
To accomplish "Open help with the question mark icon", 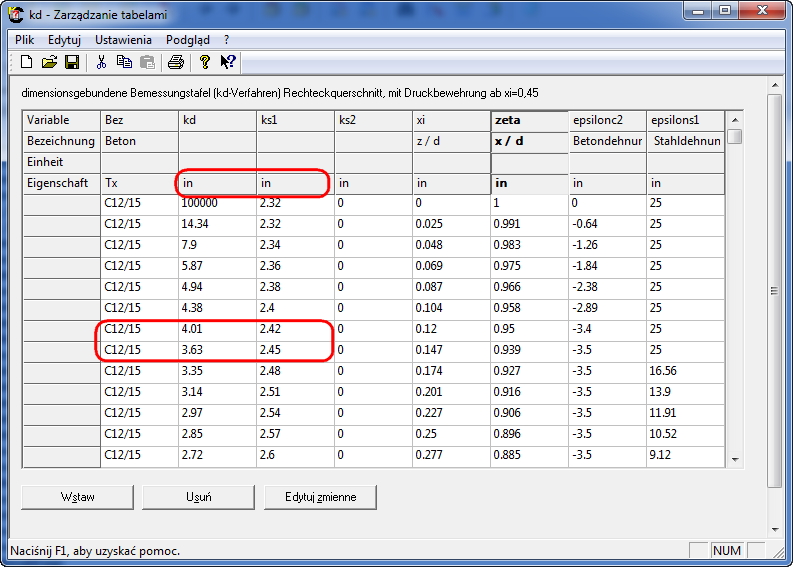I will pos(205,62).
